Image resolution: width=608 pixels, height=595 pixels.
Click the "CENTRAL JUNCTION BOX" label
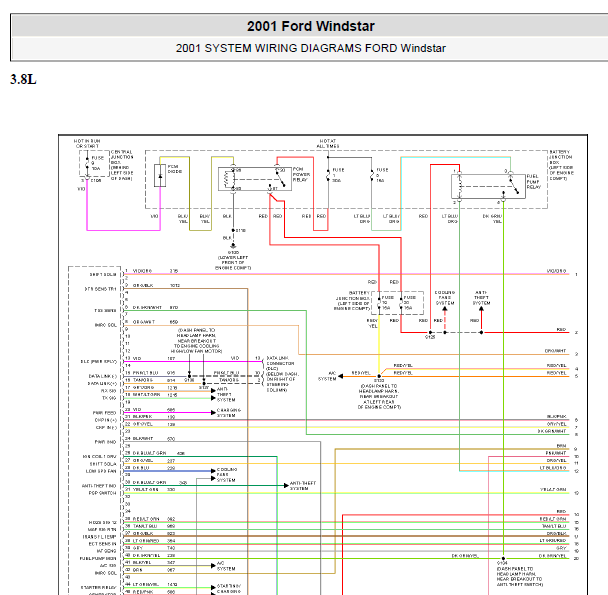122,157
